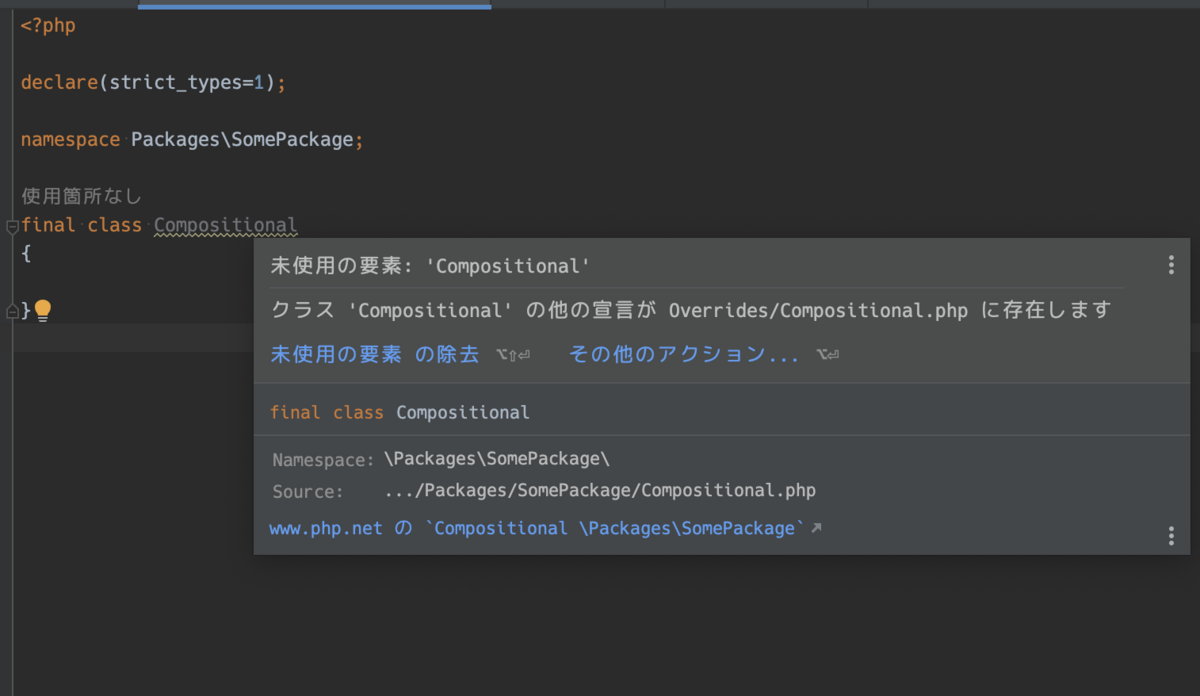This screenshot has width=1200, height=696.
Task: Collapse the class with the fold marker beside 'final class'
Action: [12, 226]
